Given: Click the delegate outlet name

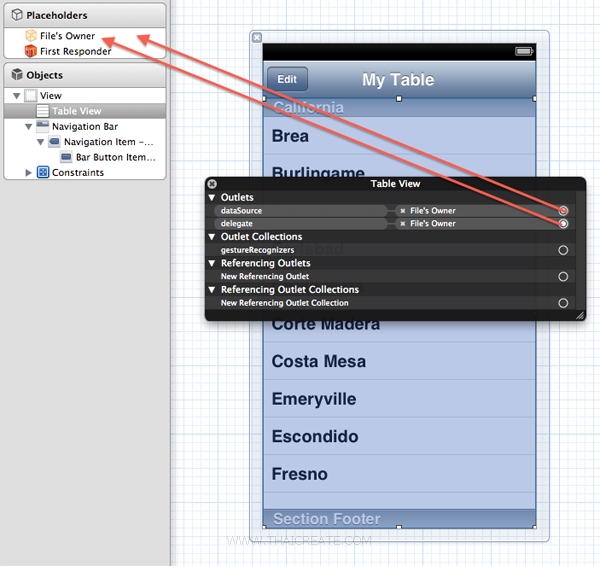Looking at the screenshot, I should coord(236,223).
